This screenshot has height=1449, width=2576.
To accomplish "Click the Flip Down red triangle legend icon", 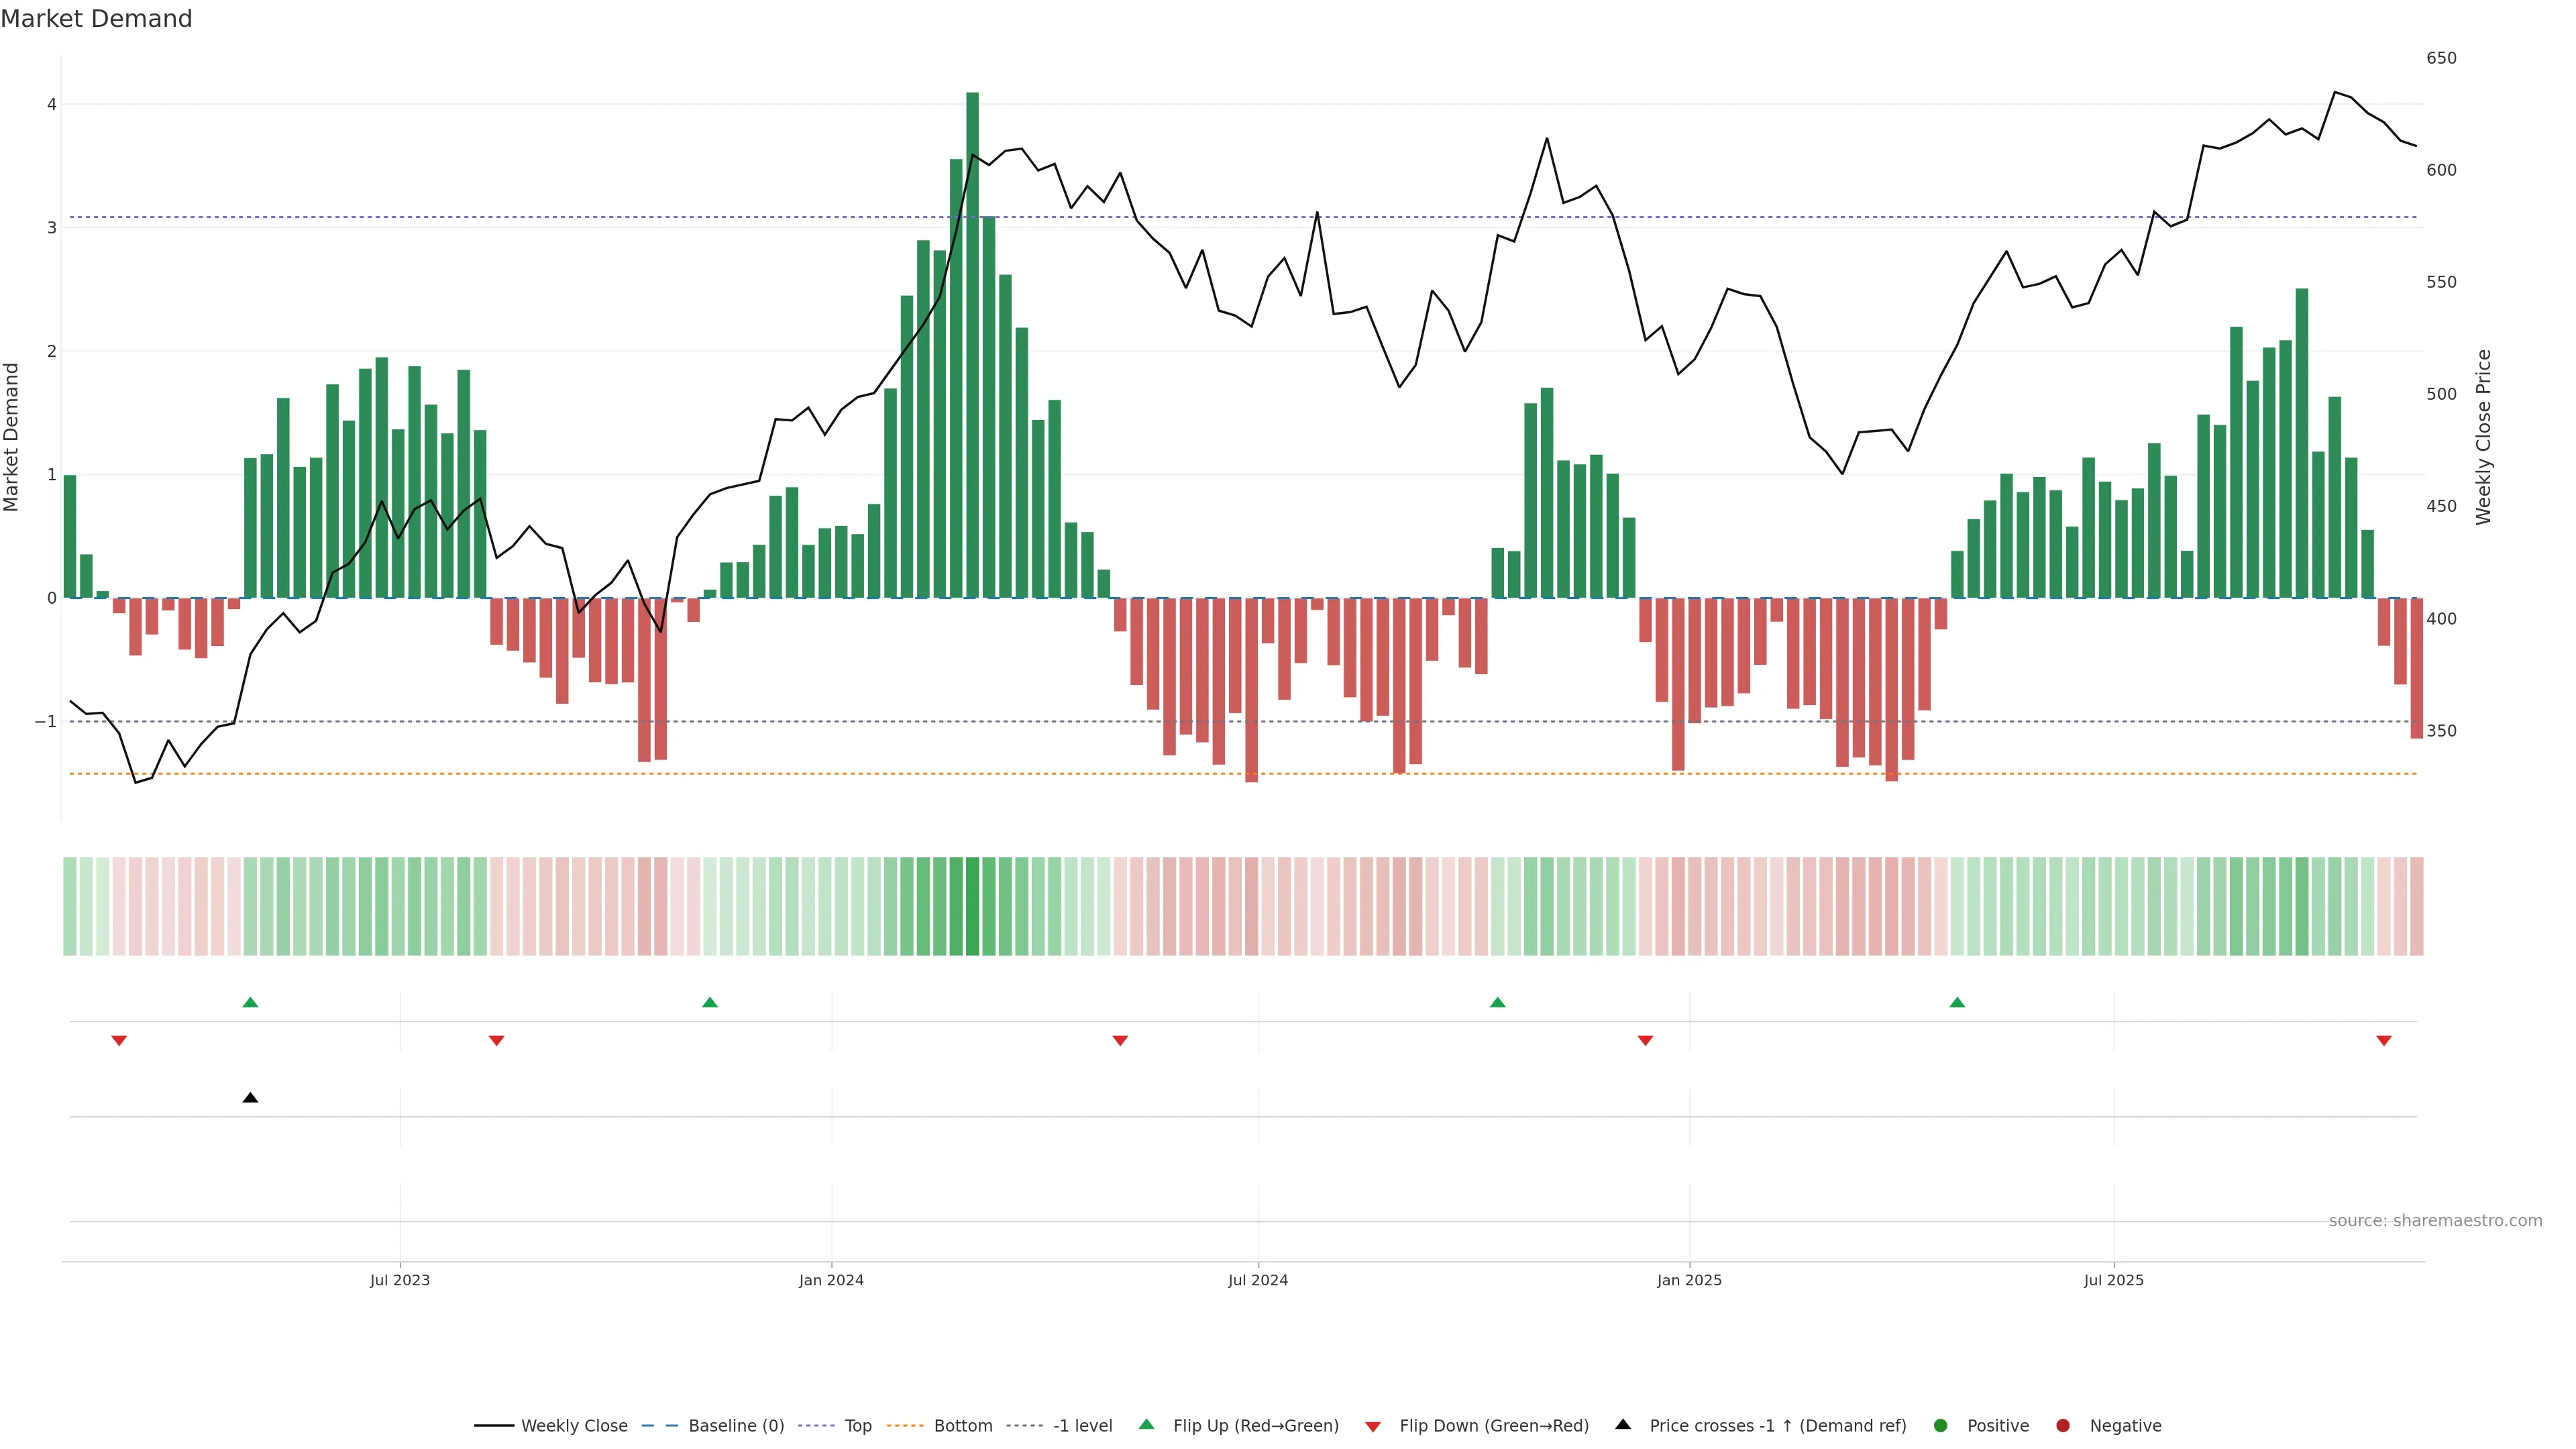I will pyautogui.click(x=1372, y=1426).
